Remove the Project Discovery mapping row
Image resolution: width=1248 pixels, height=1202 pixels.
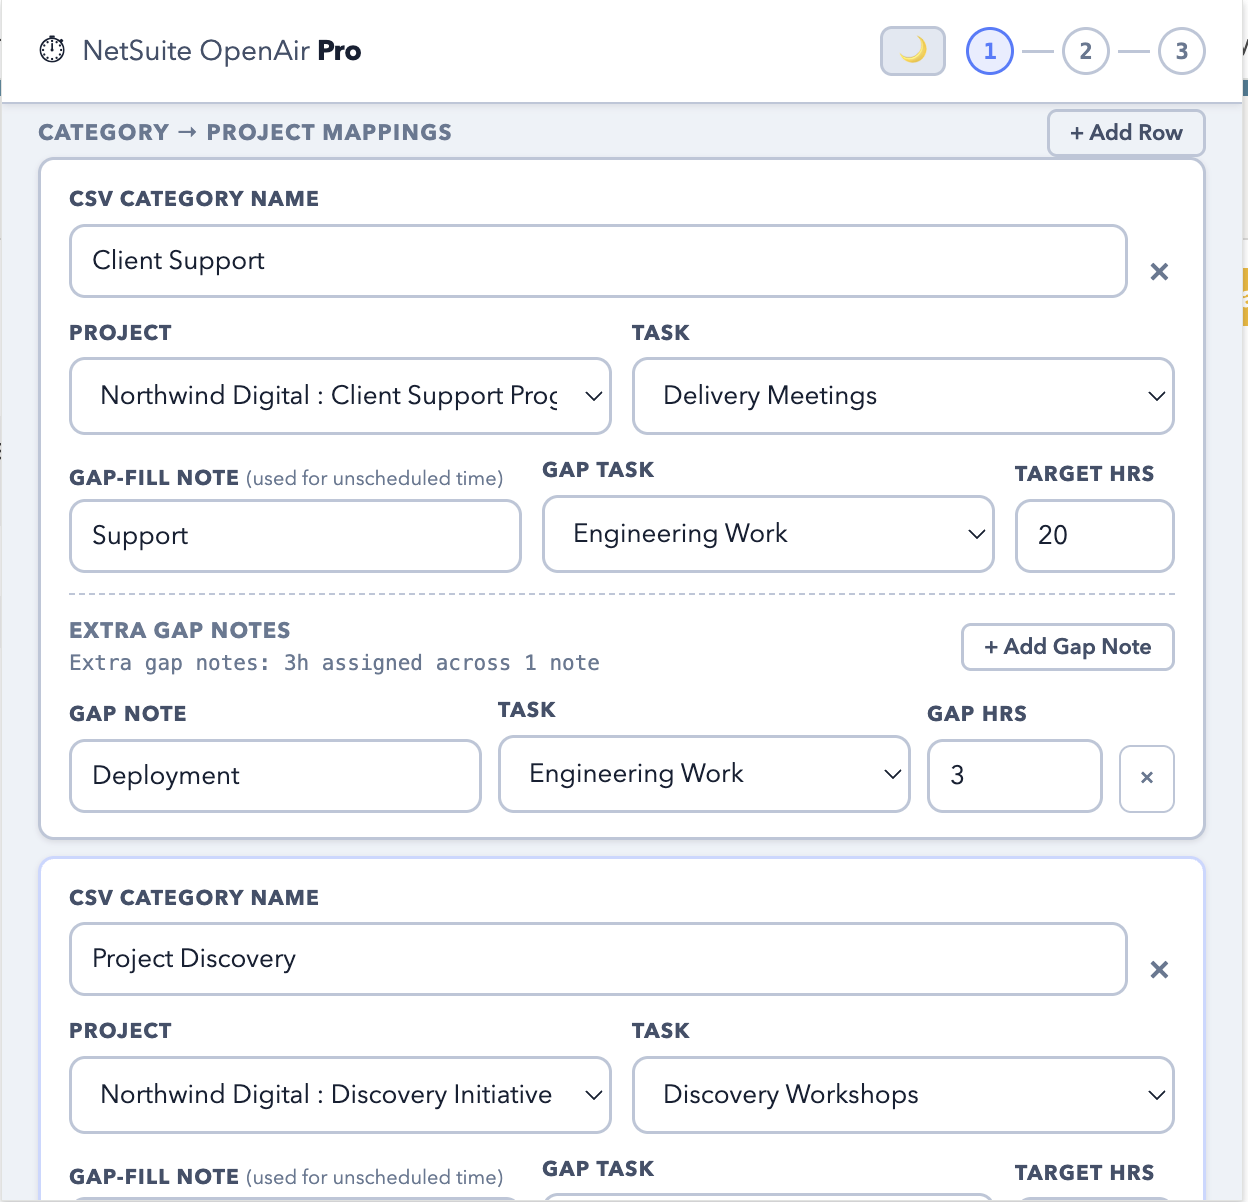coord(1159,969)
